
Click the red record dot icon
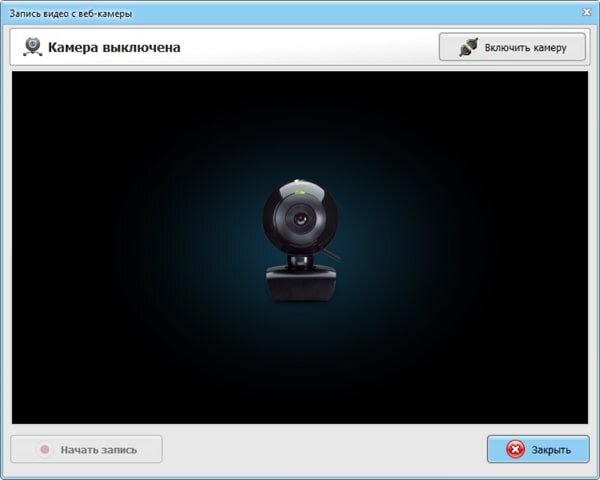[x=45, y=449]
